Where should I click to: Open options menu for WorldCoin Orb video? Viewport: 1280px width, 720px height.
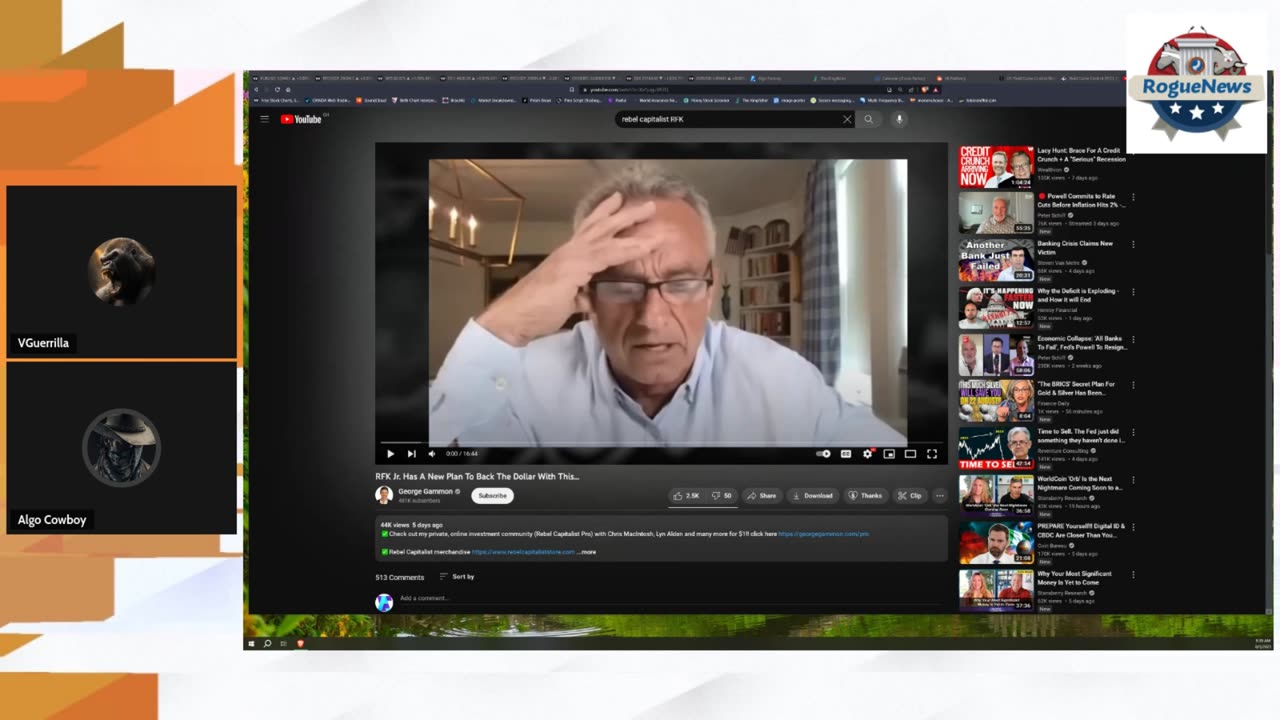coord(1133,479)
